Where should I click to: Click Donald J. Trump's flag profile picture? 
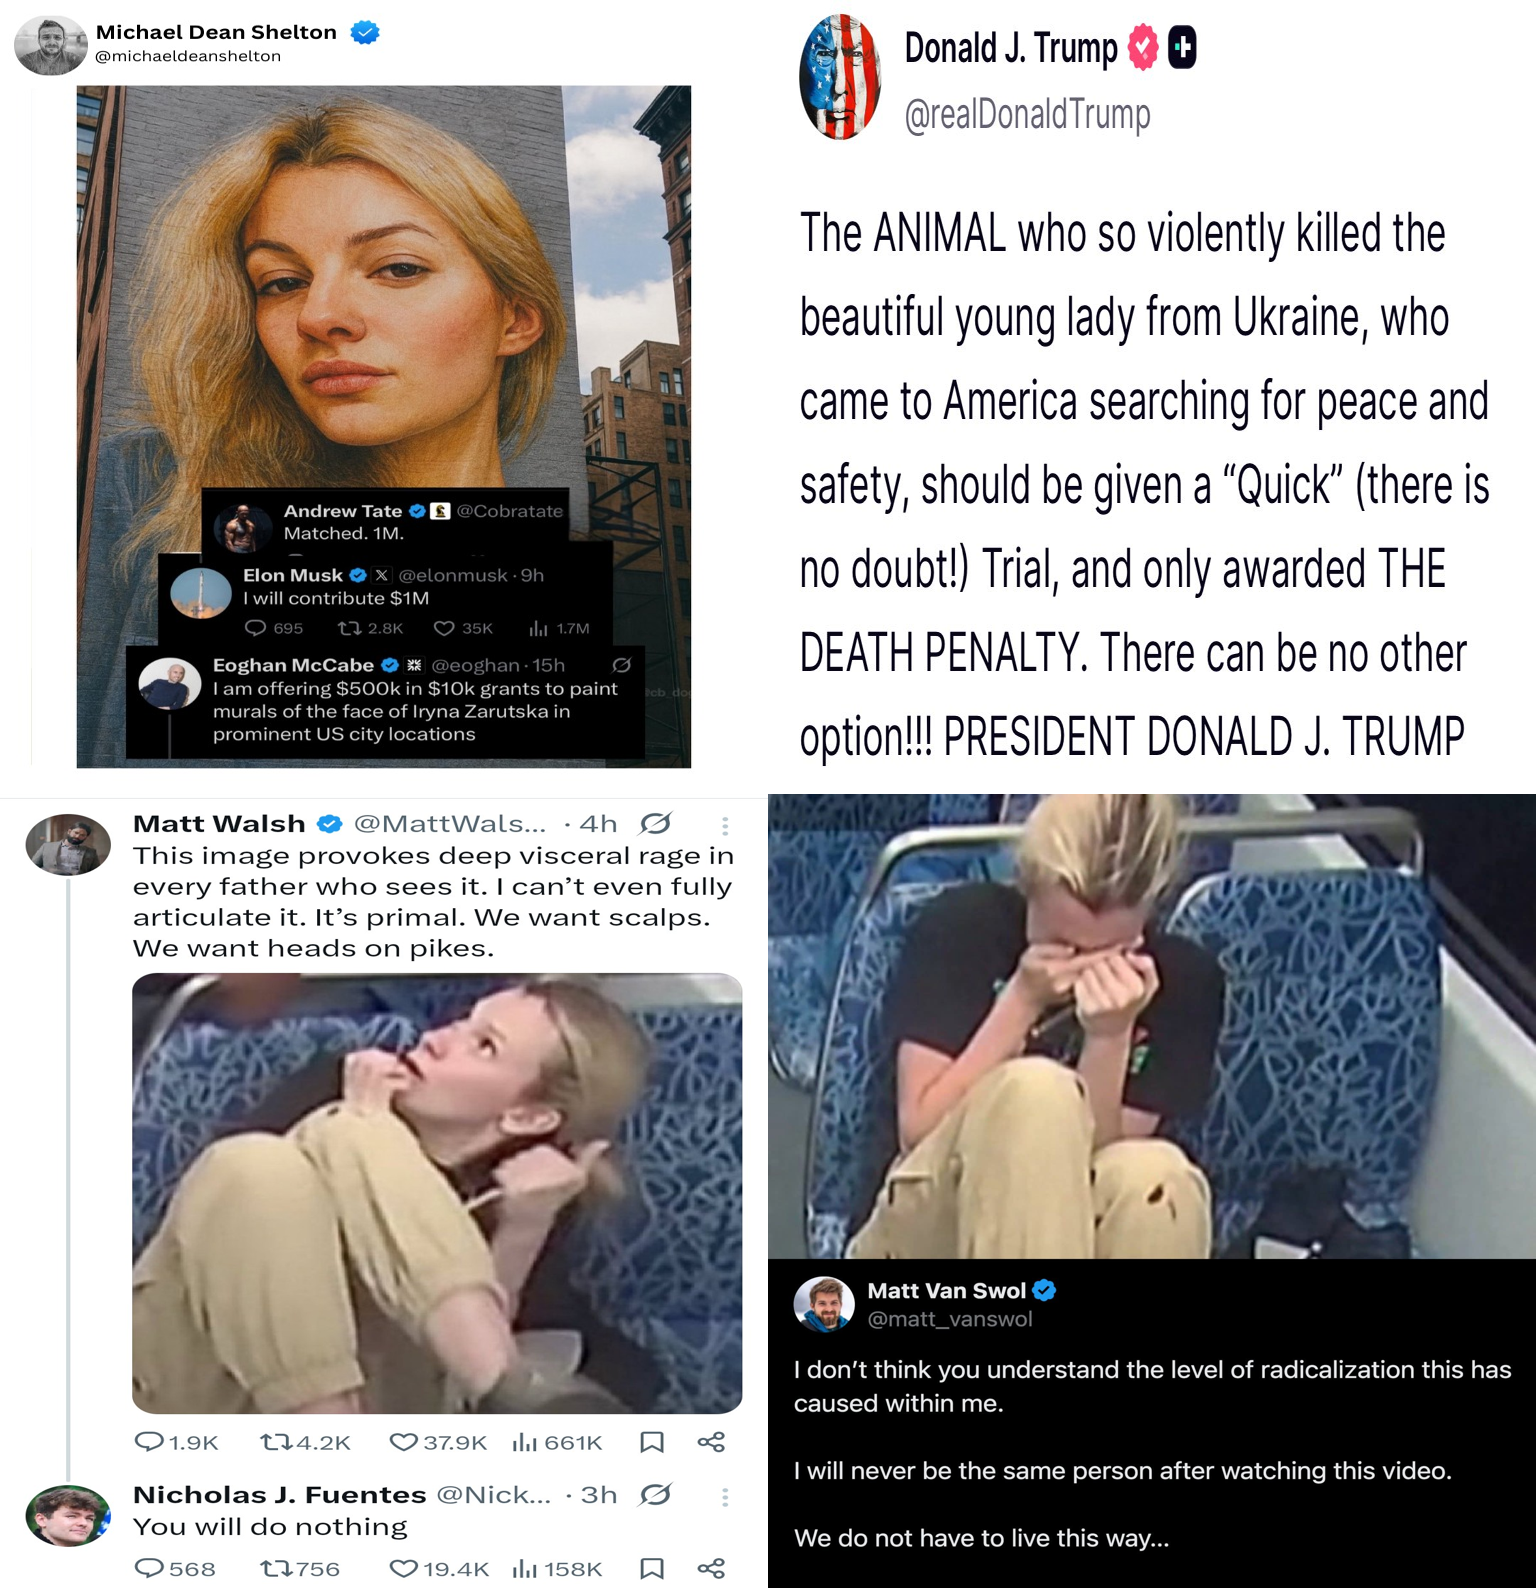(x=841, y=77)
